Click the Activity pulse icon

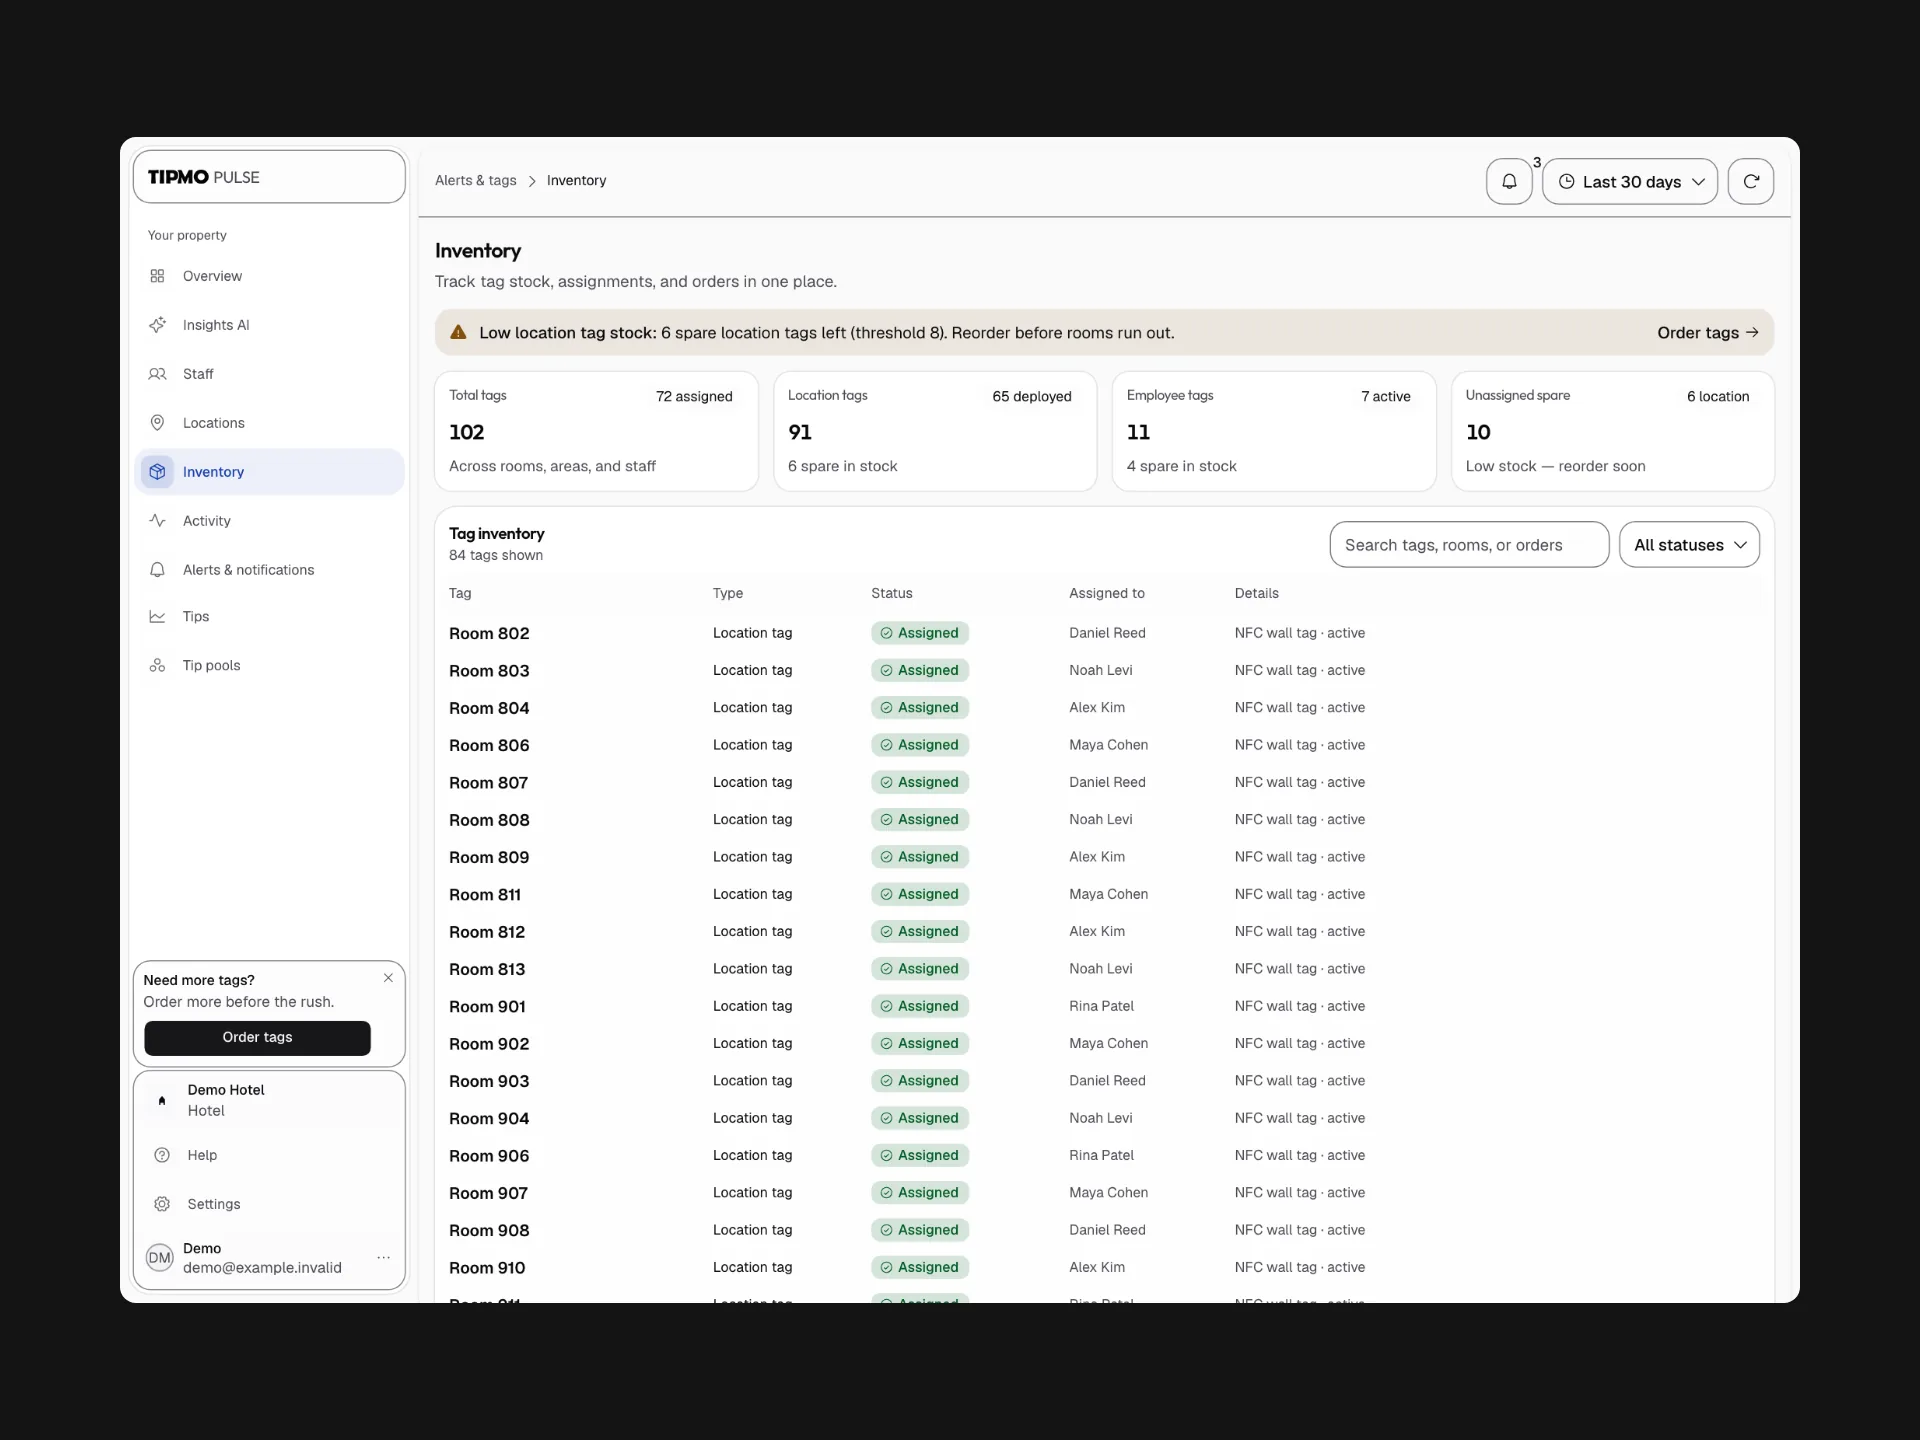[157, 521]
